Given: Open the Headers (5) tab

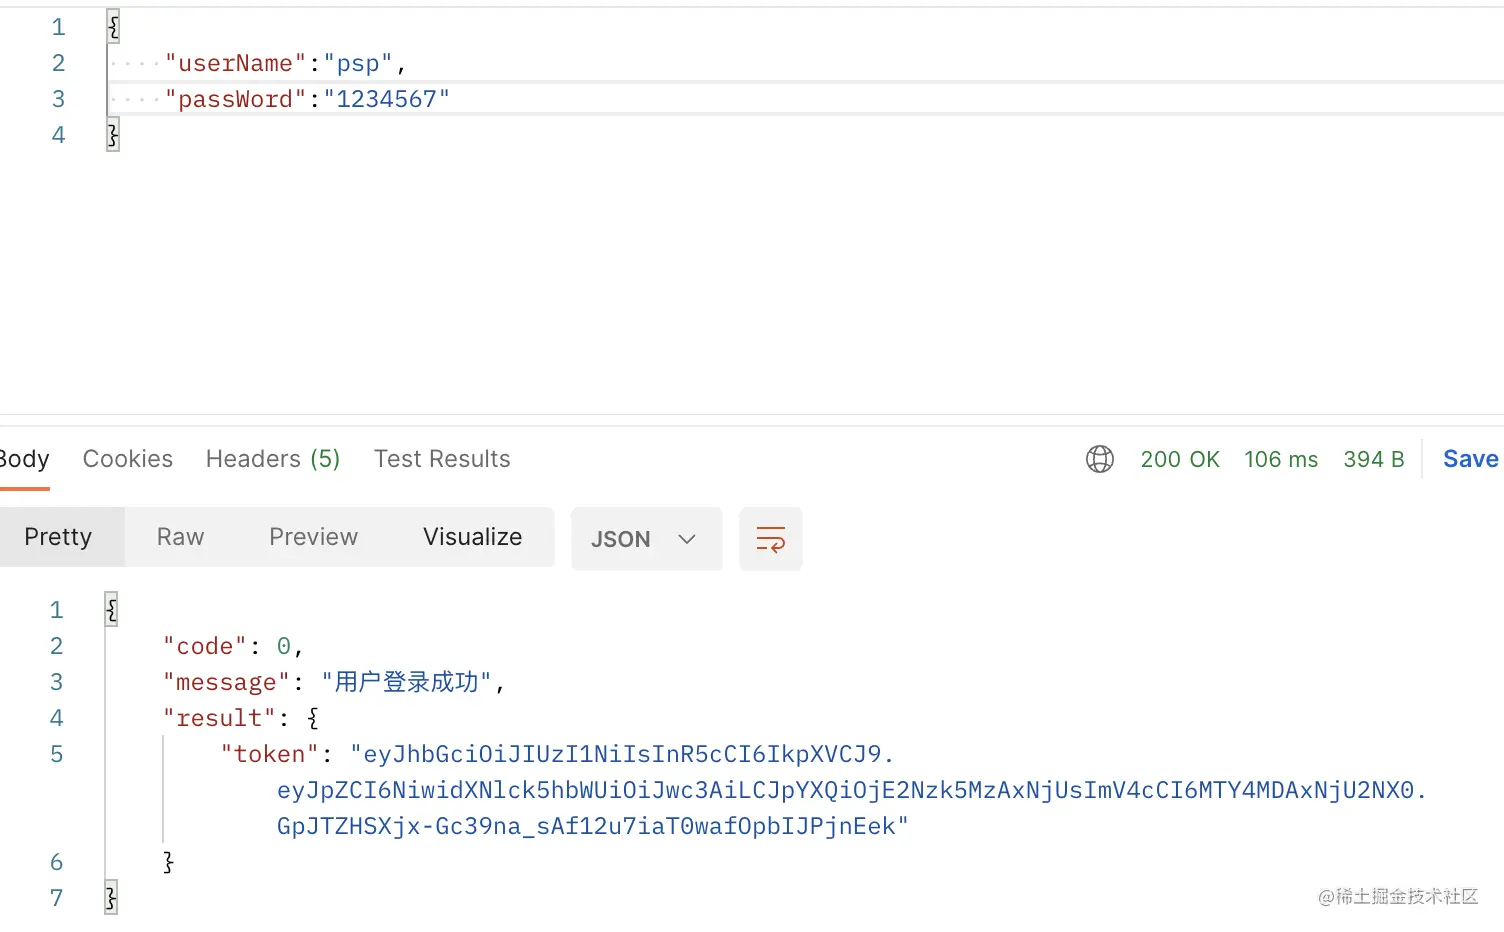Looking at the screenshot, I should pyautogui.click(x=273, y=459).
